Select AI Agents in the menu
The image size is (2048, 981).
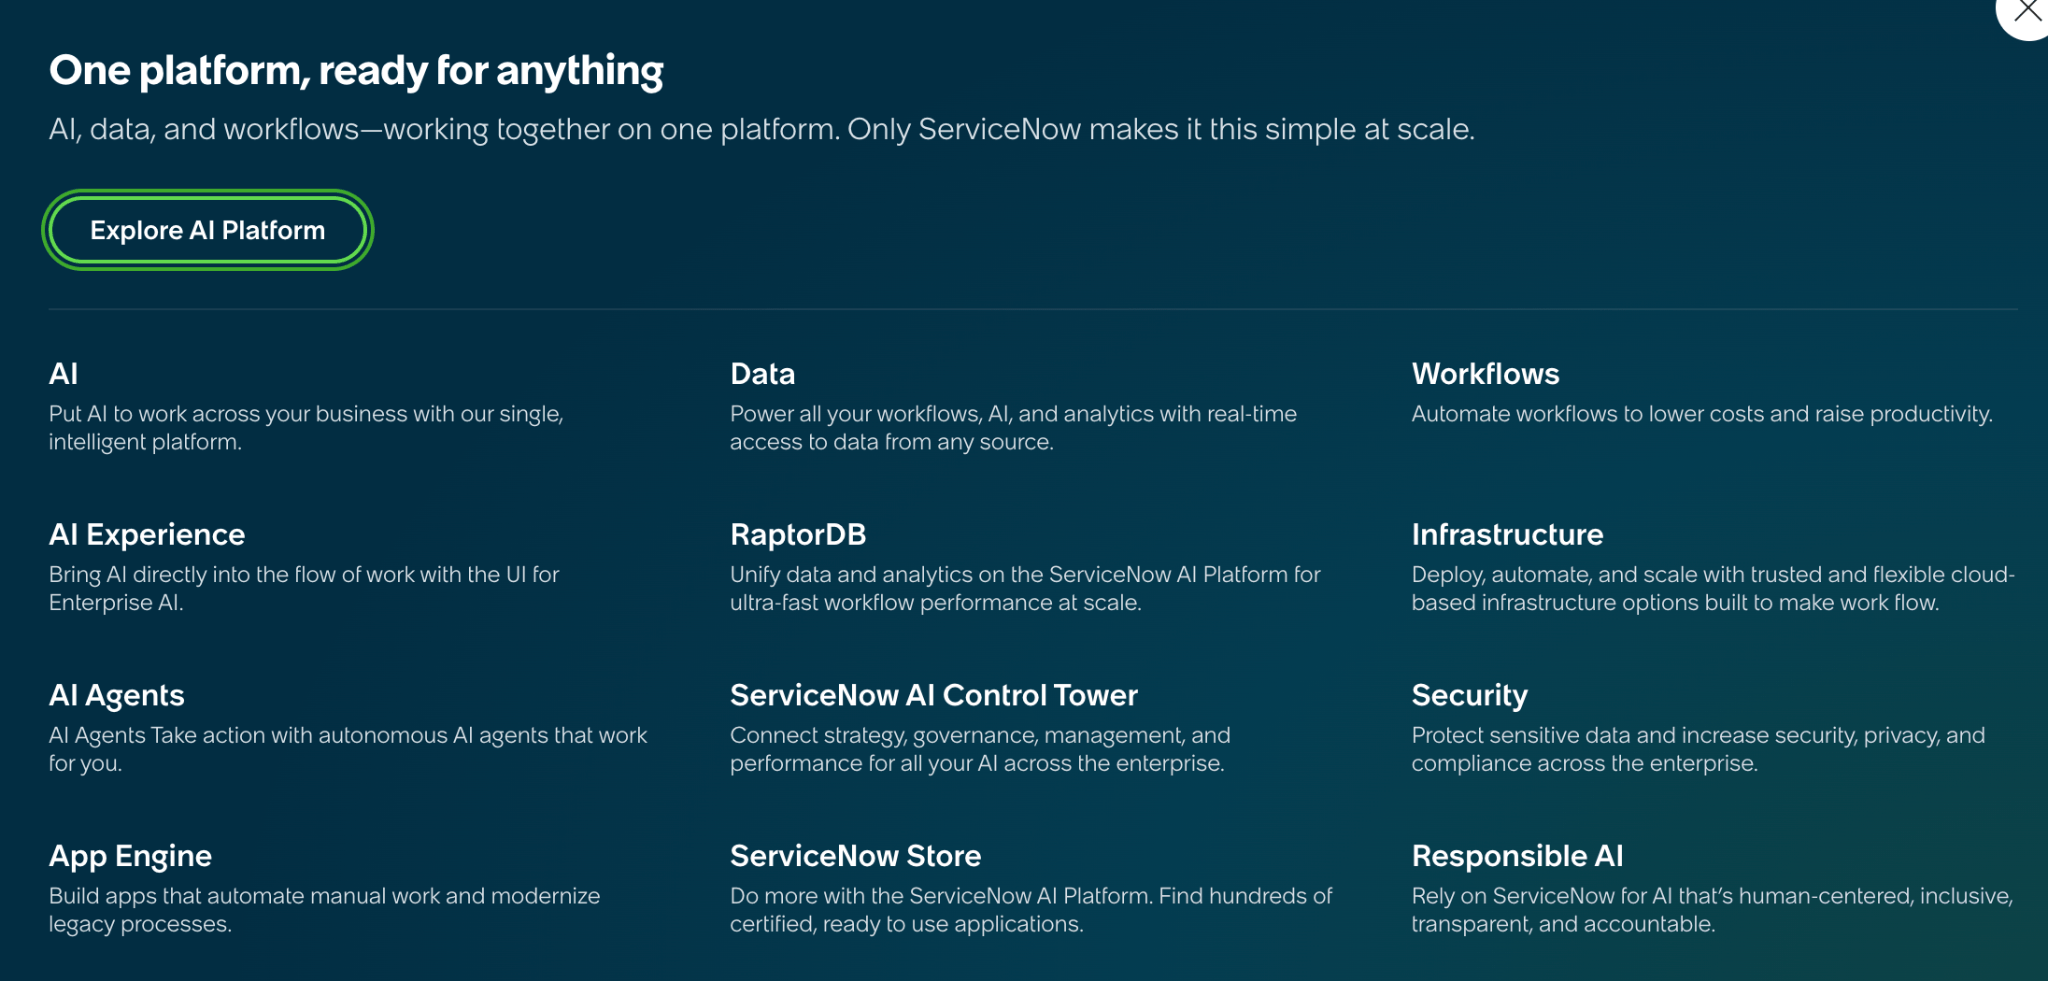click(117, 695)
